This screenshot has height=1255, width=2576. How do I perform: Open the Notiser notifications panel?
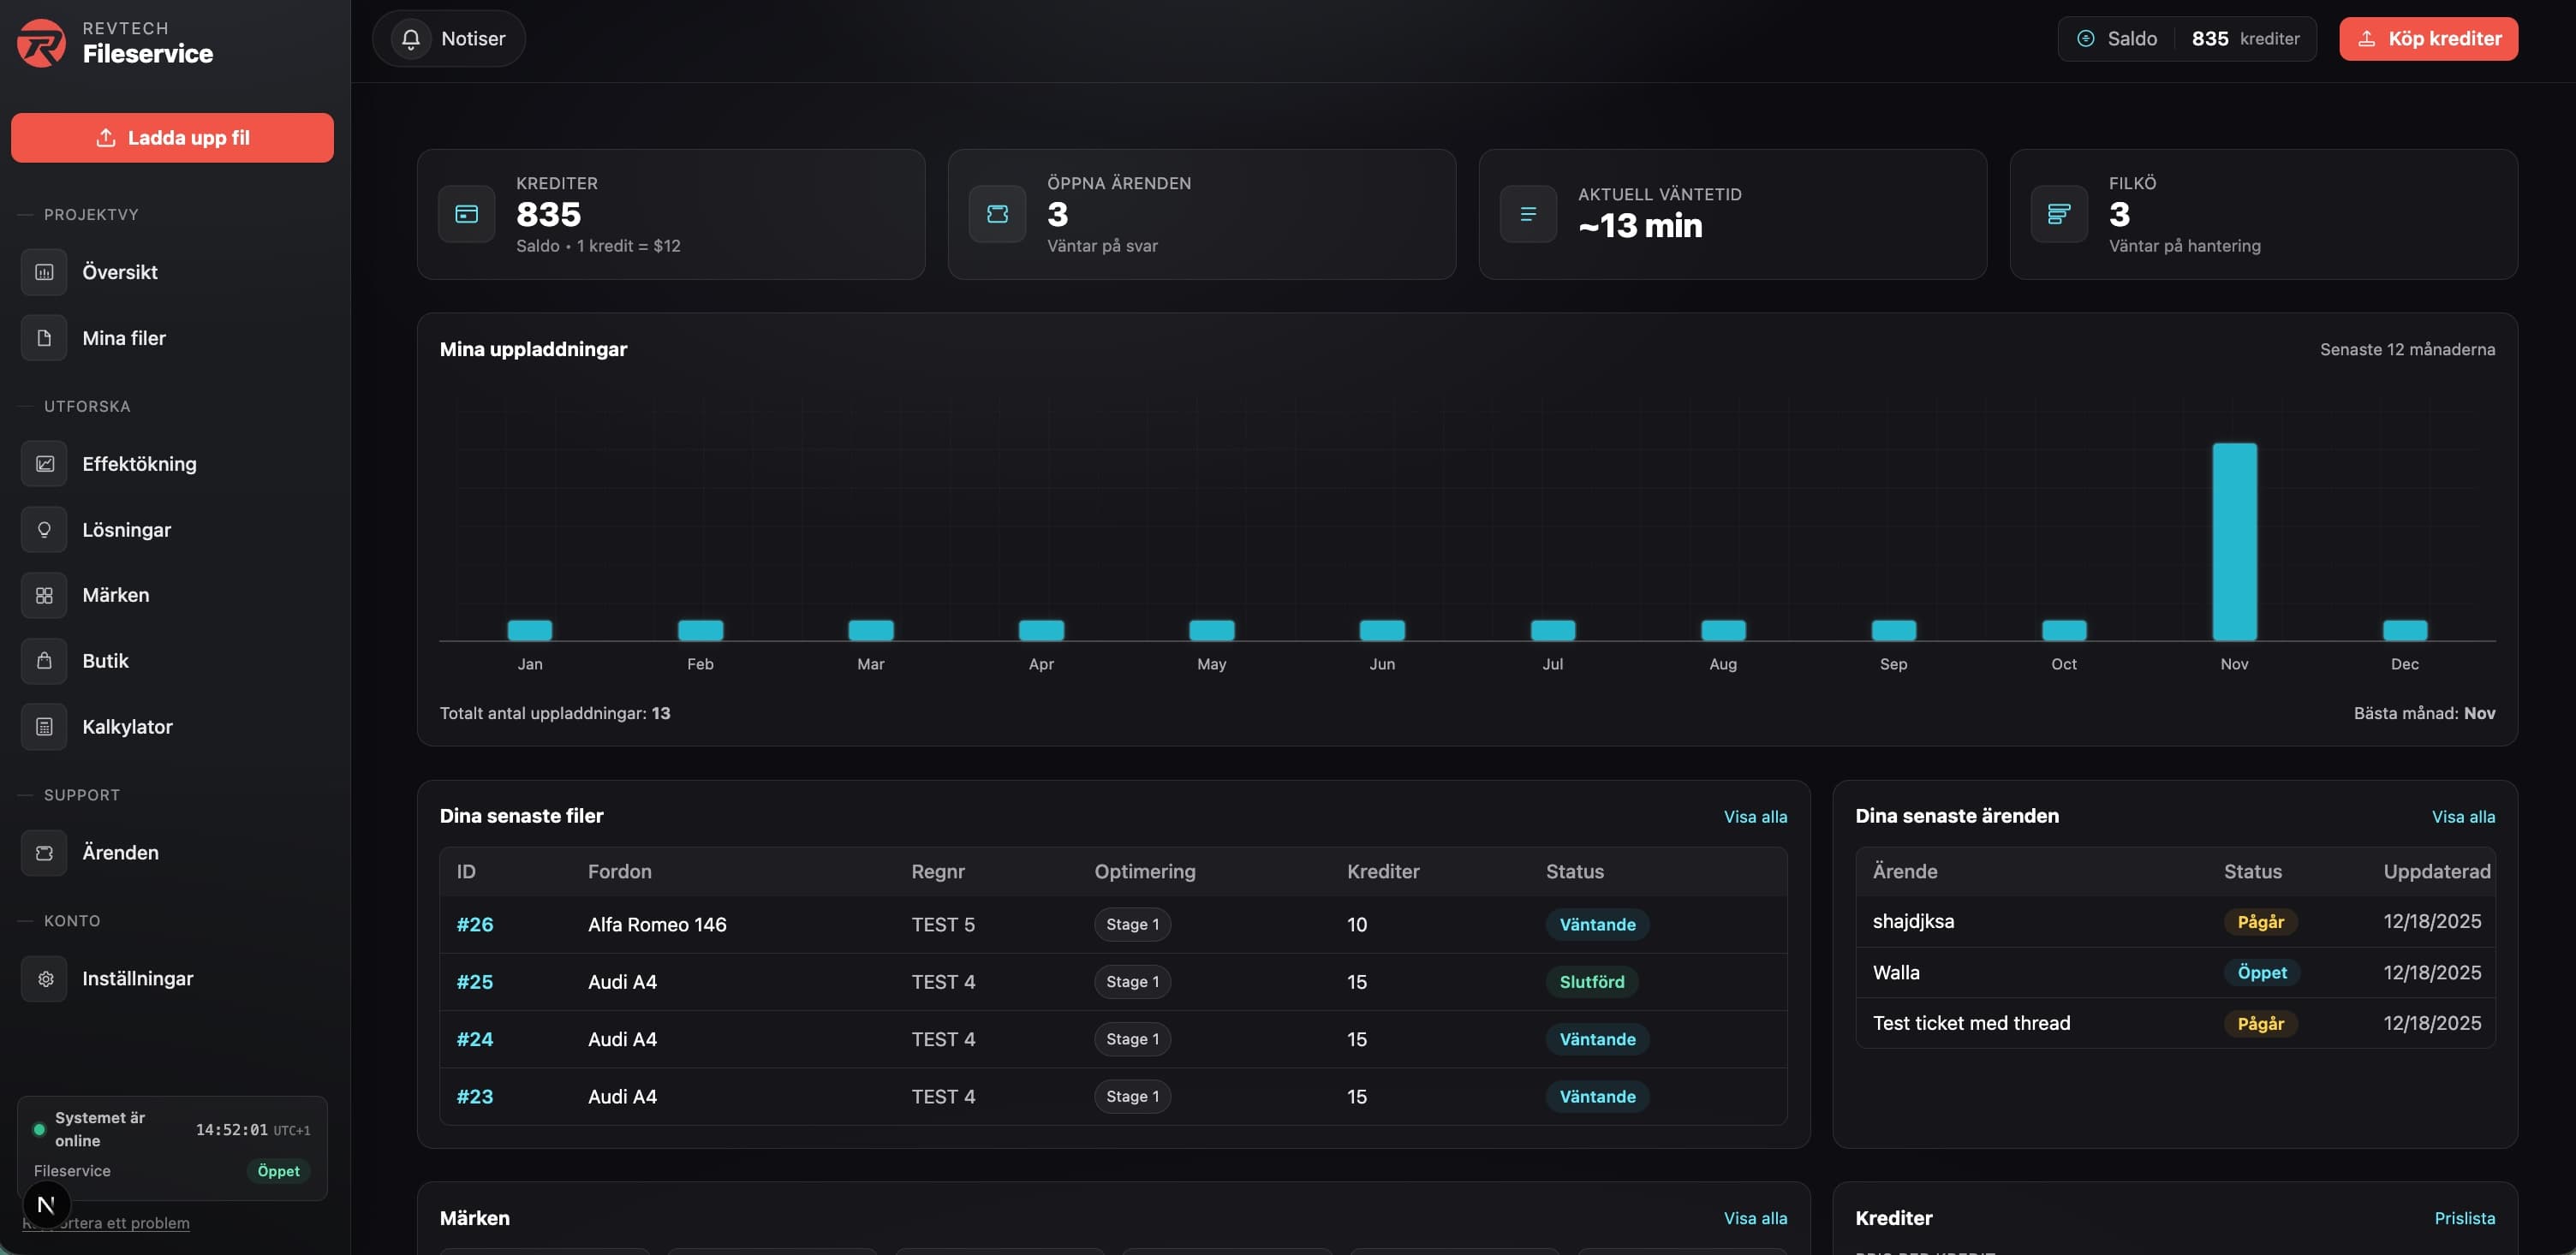coord(448,38)
